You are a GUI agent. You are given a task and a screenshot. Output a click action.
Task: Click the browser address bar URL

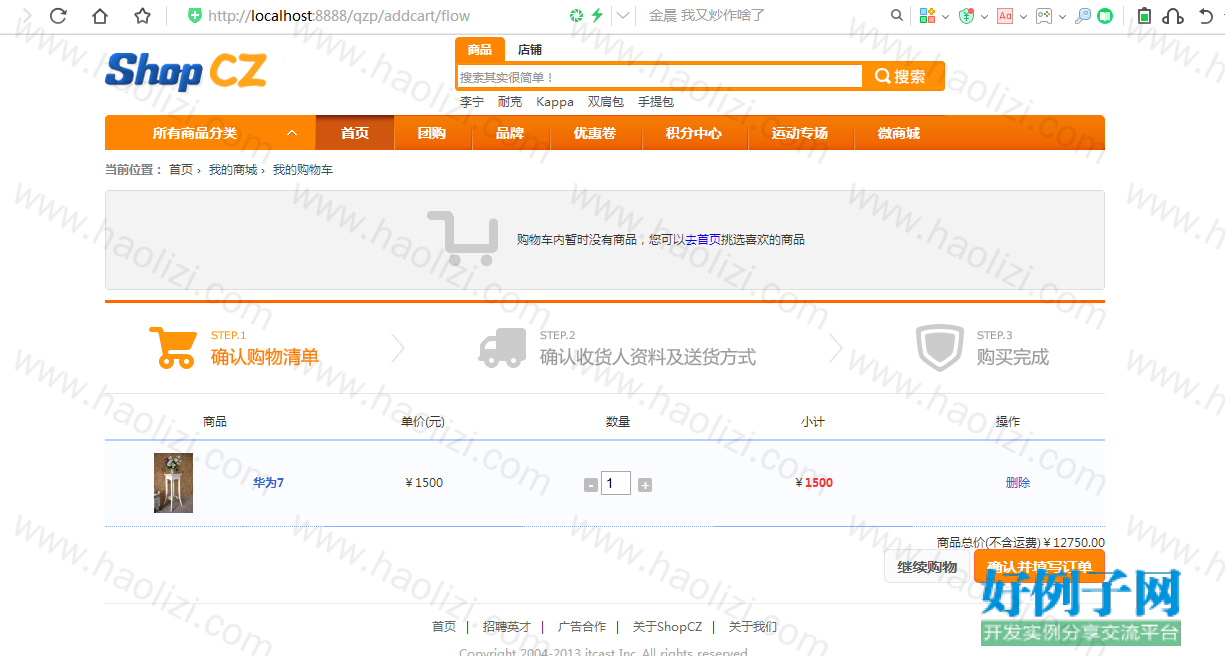[339, 16]
